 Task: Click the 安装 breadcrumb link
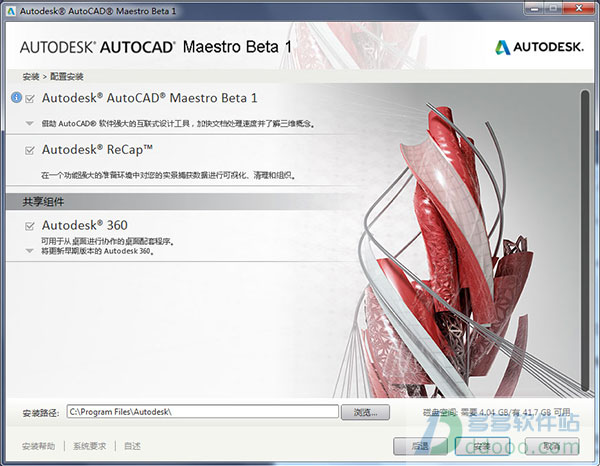(31, 77)
